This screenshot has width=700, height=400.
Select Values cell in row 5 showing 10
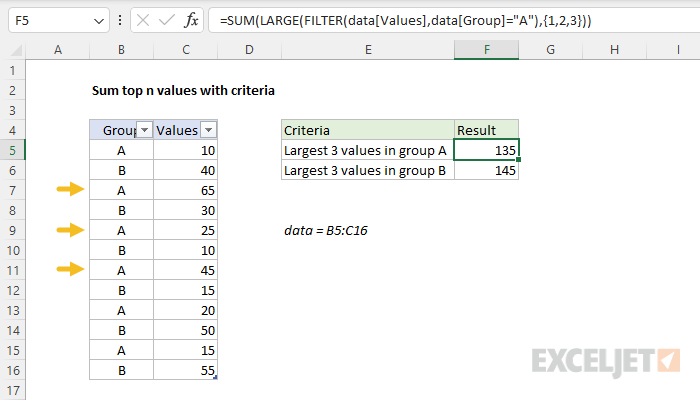[186, 150]
